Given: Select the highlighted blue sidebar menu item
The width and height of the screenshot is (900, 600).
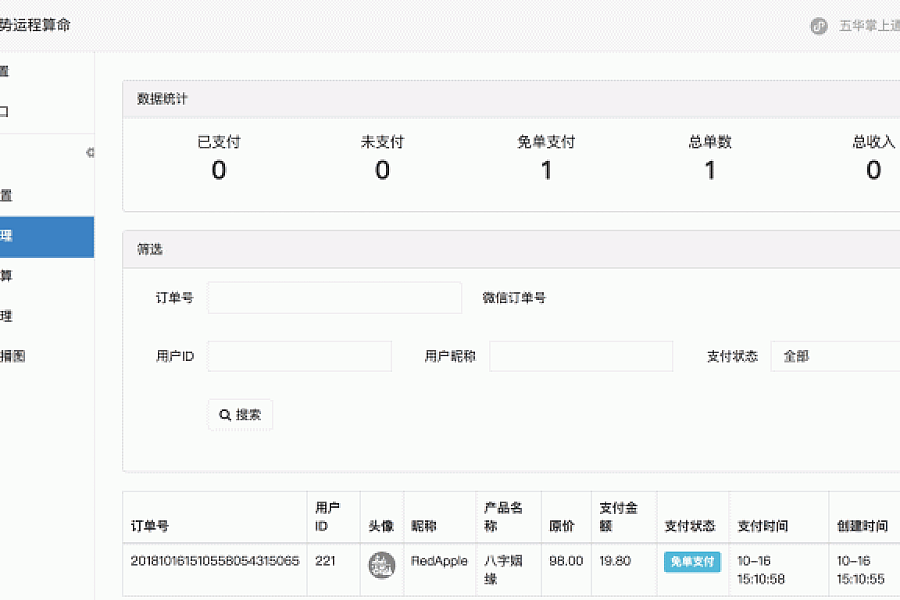Looking at the screenshot, I should tap(45, 237).
